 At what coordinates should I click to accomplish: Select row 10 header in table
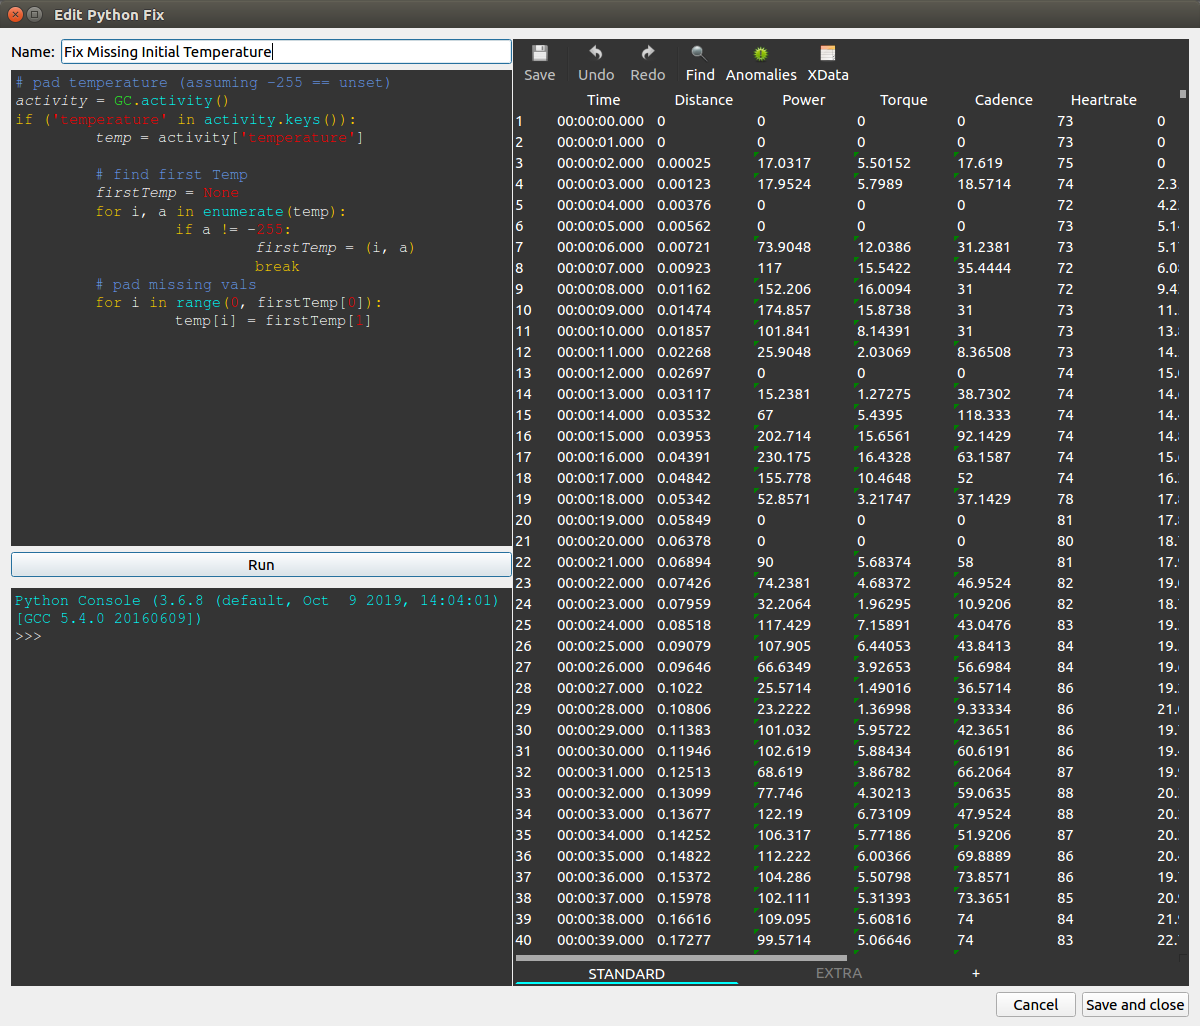524,310
